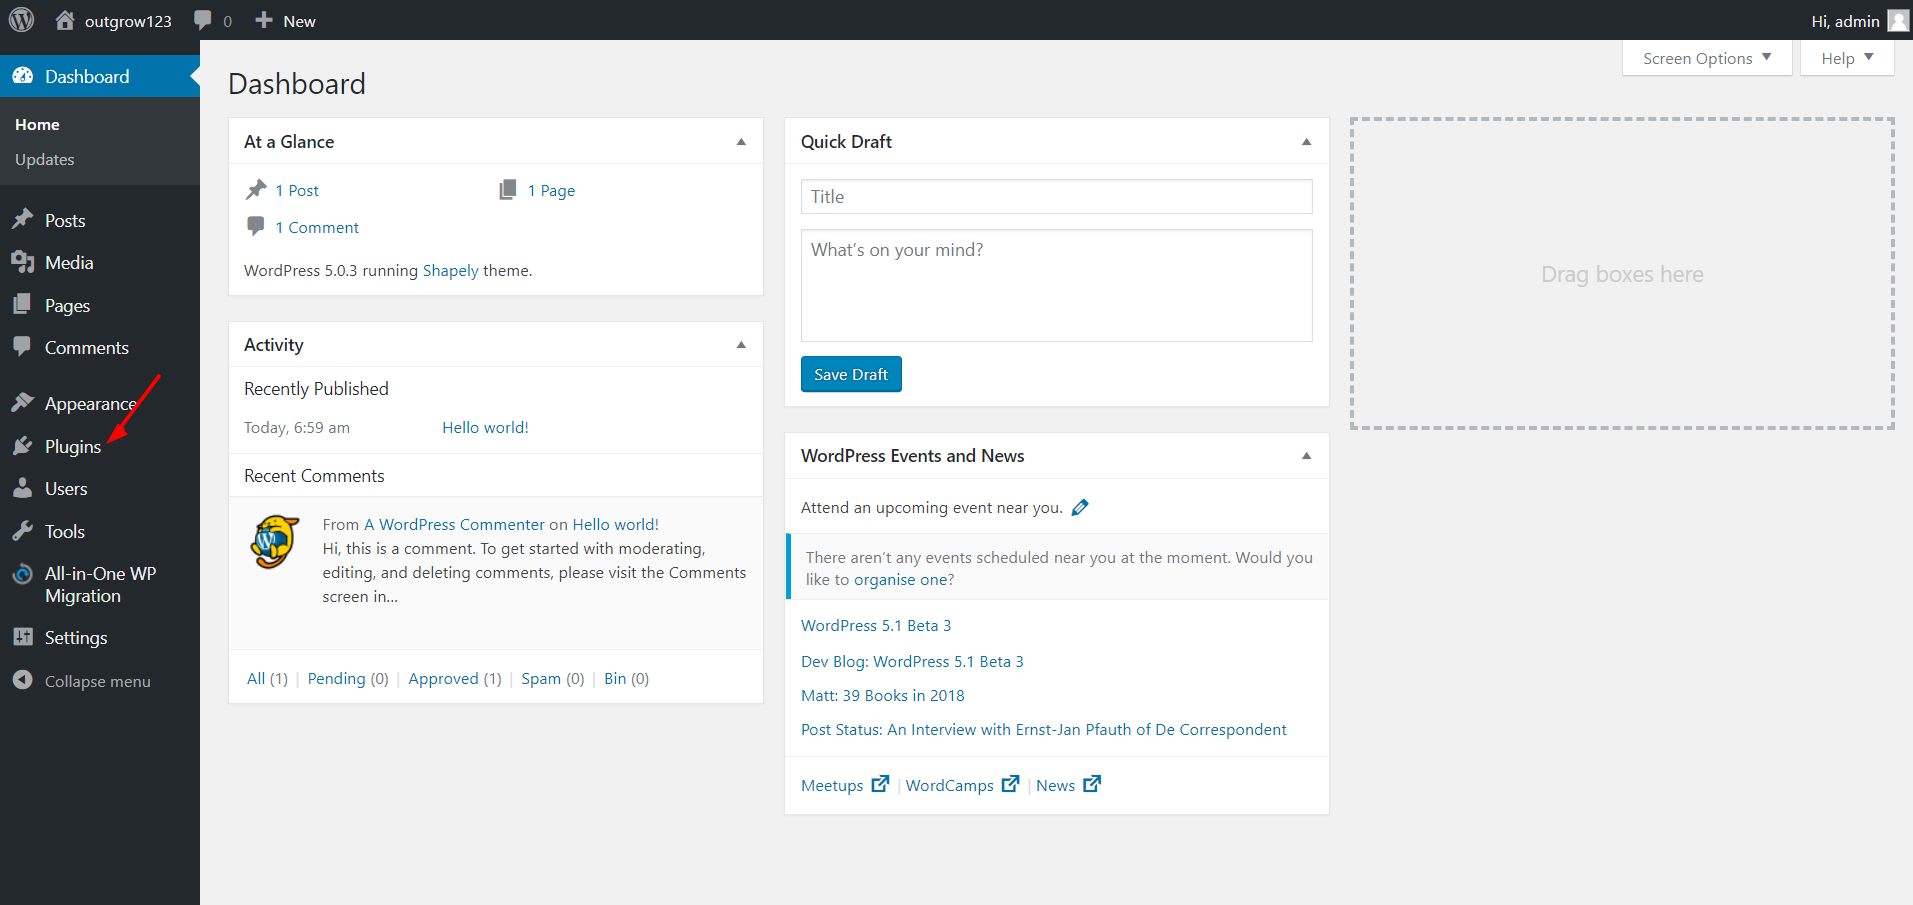Click the home icon beside outgrow123

click(x=65, y=20)
